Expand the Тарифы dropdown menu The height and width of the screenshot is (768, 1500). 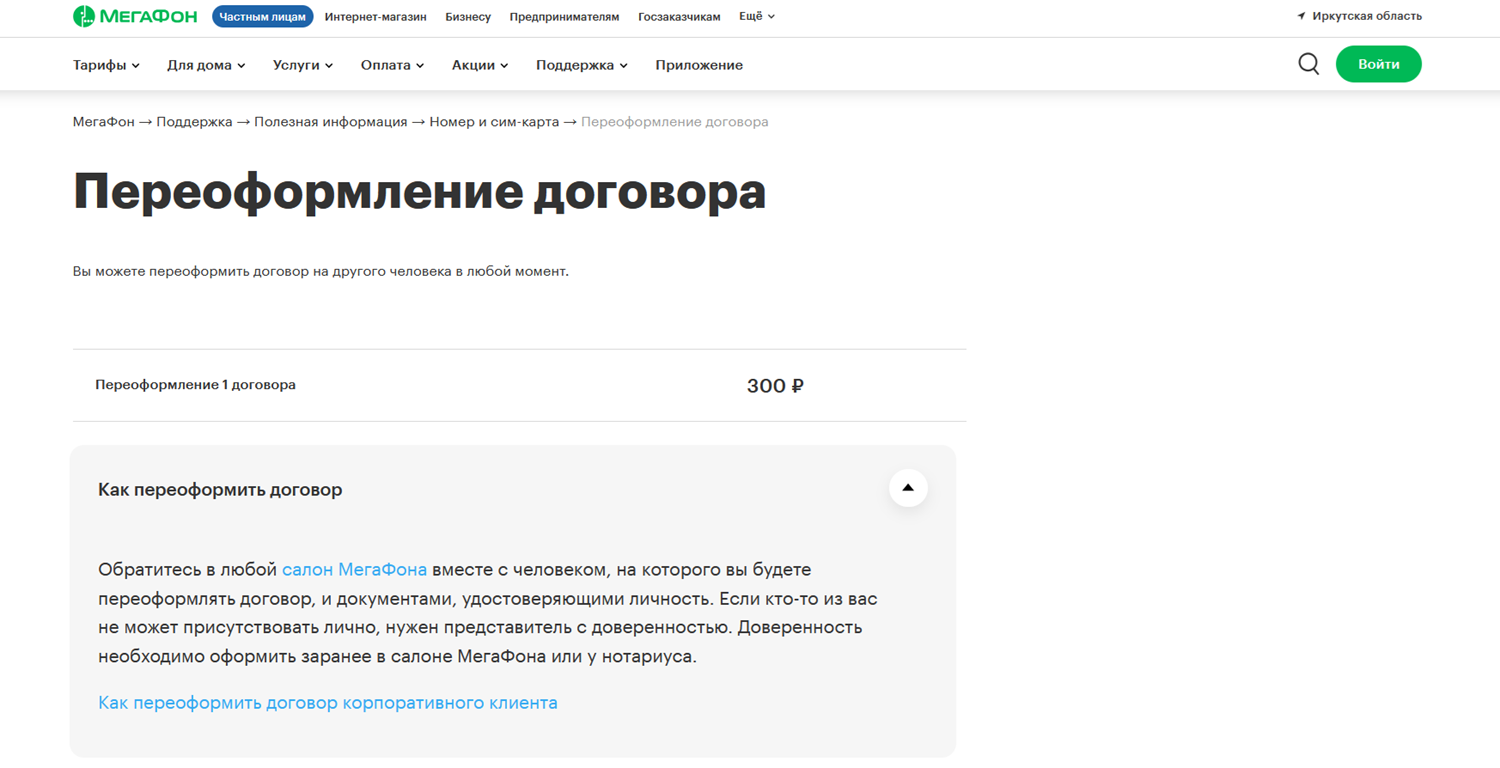pos(106,65)
